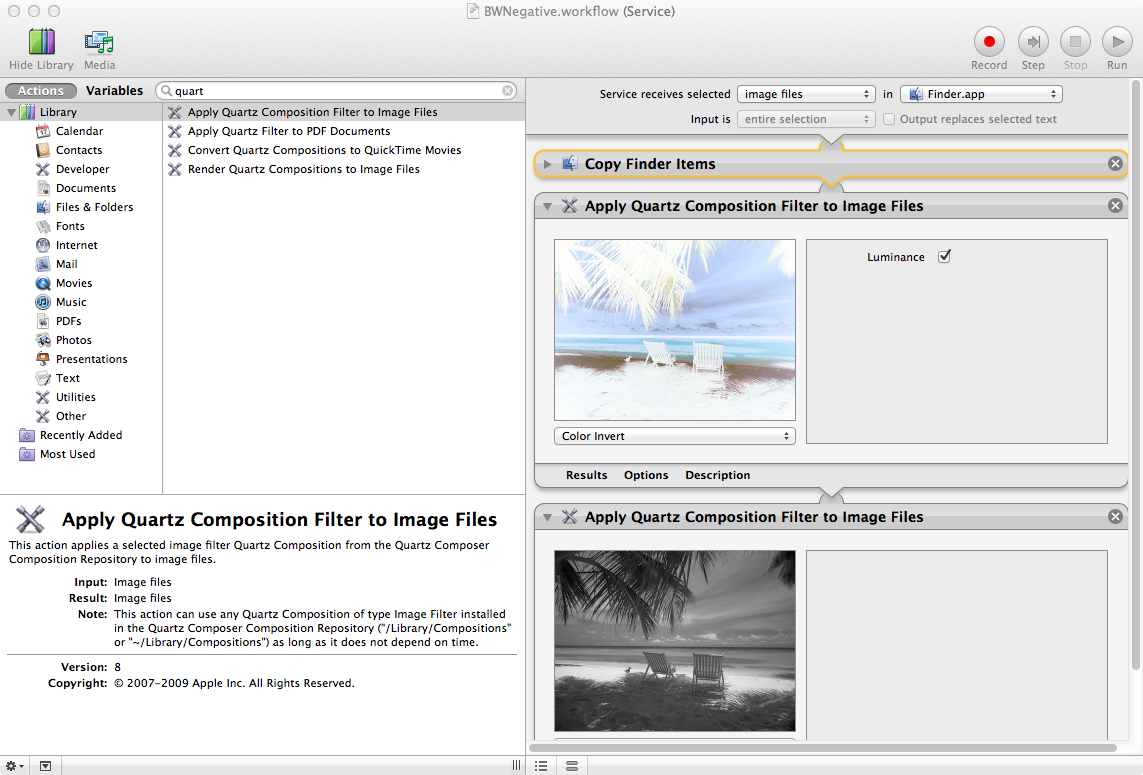Select the Documents category icon
The height and width of the screenshot is (775, 1143).
coord(43,188)
